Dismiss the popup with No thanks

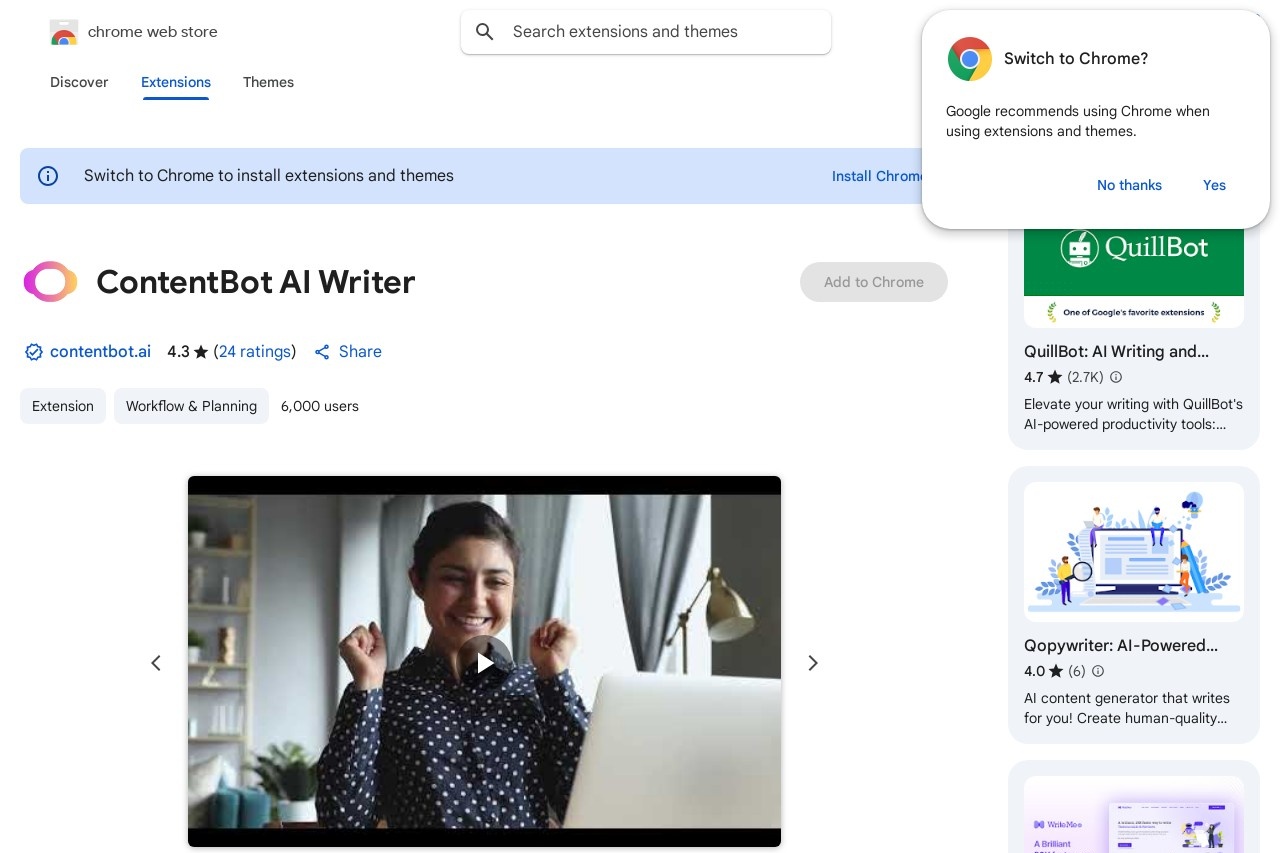pos(1129,185)
